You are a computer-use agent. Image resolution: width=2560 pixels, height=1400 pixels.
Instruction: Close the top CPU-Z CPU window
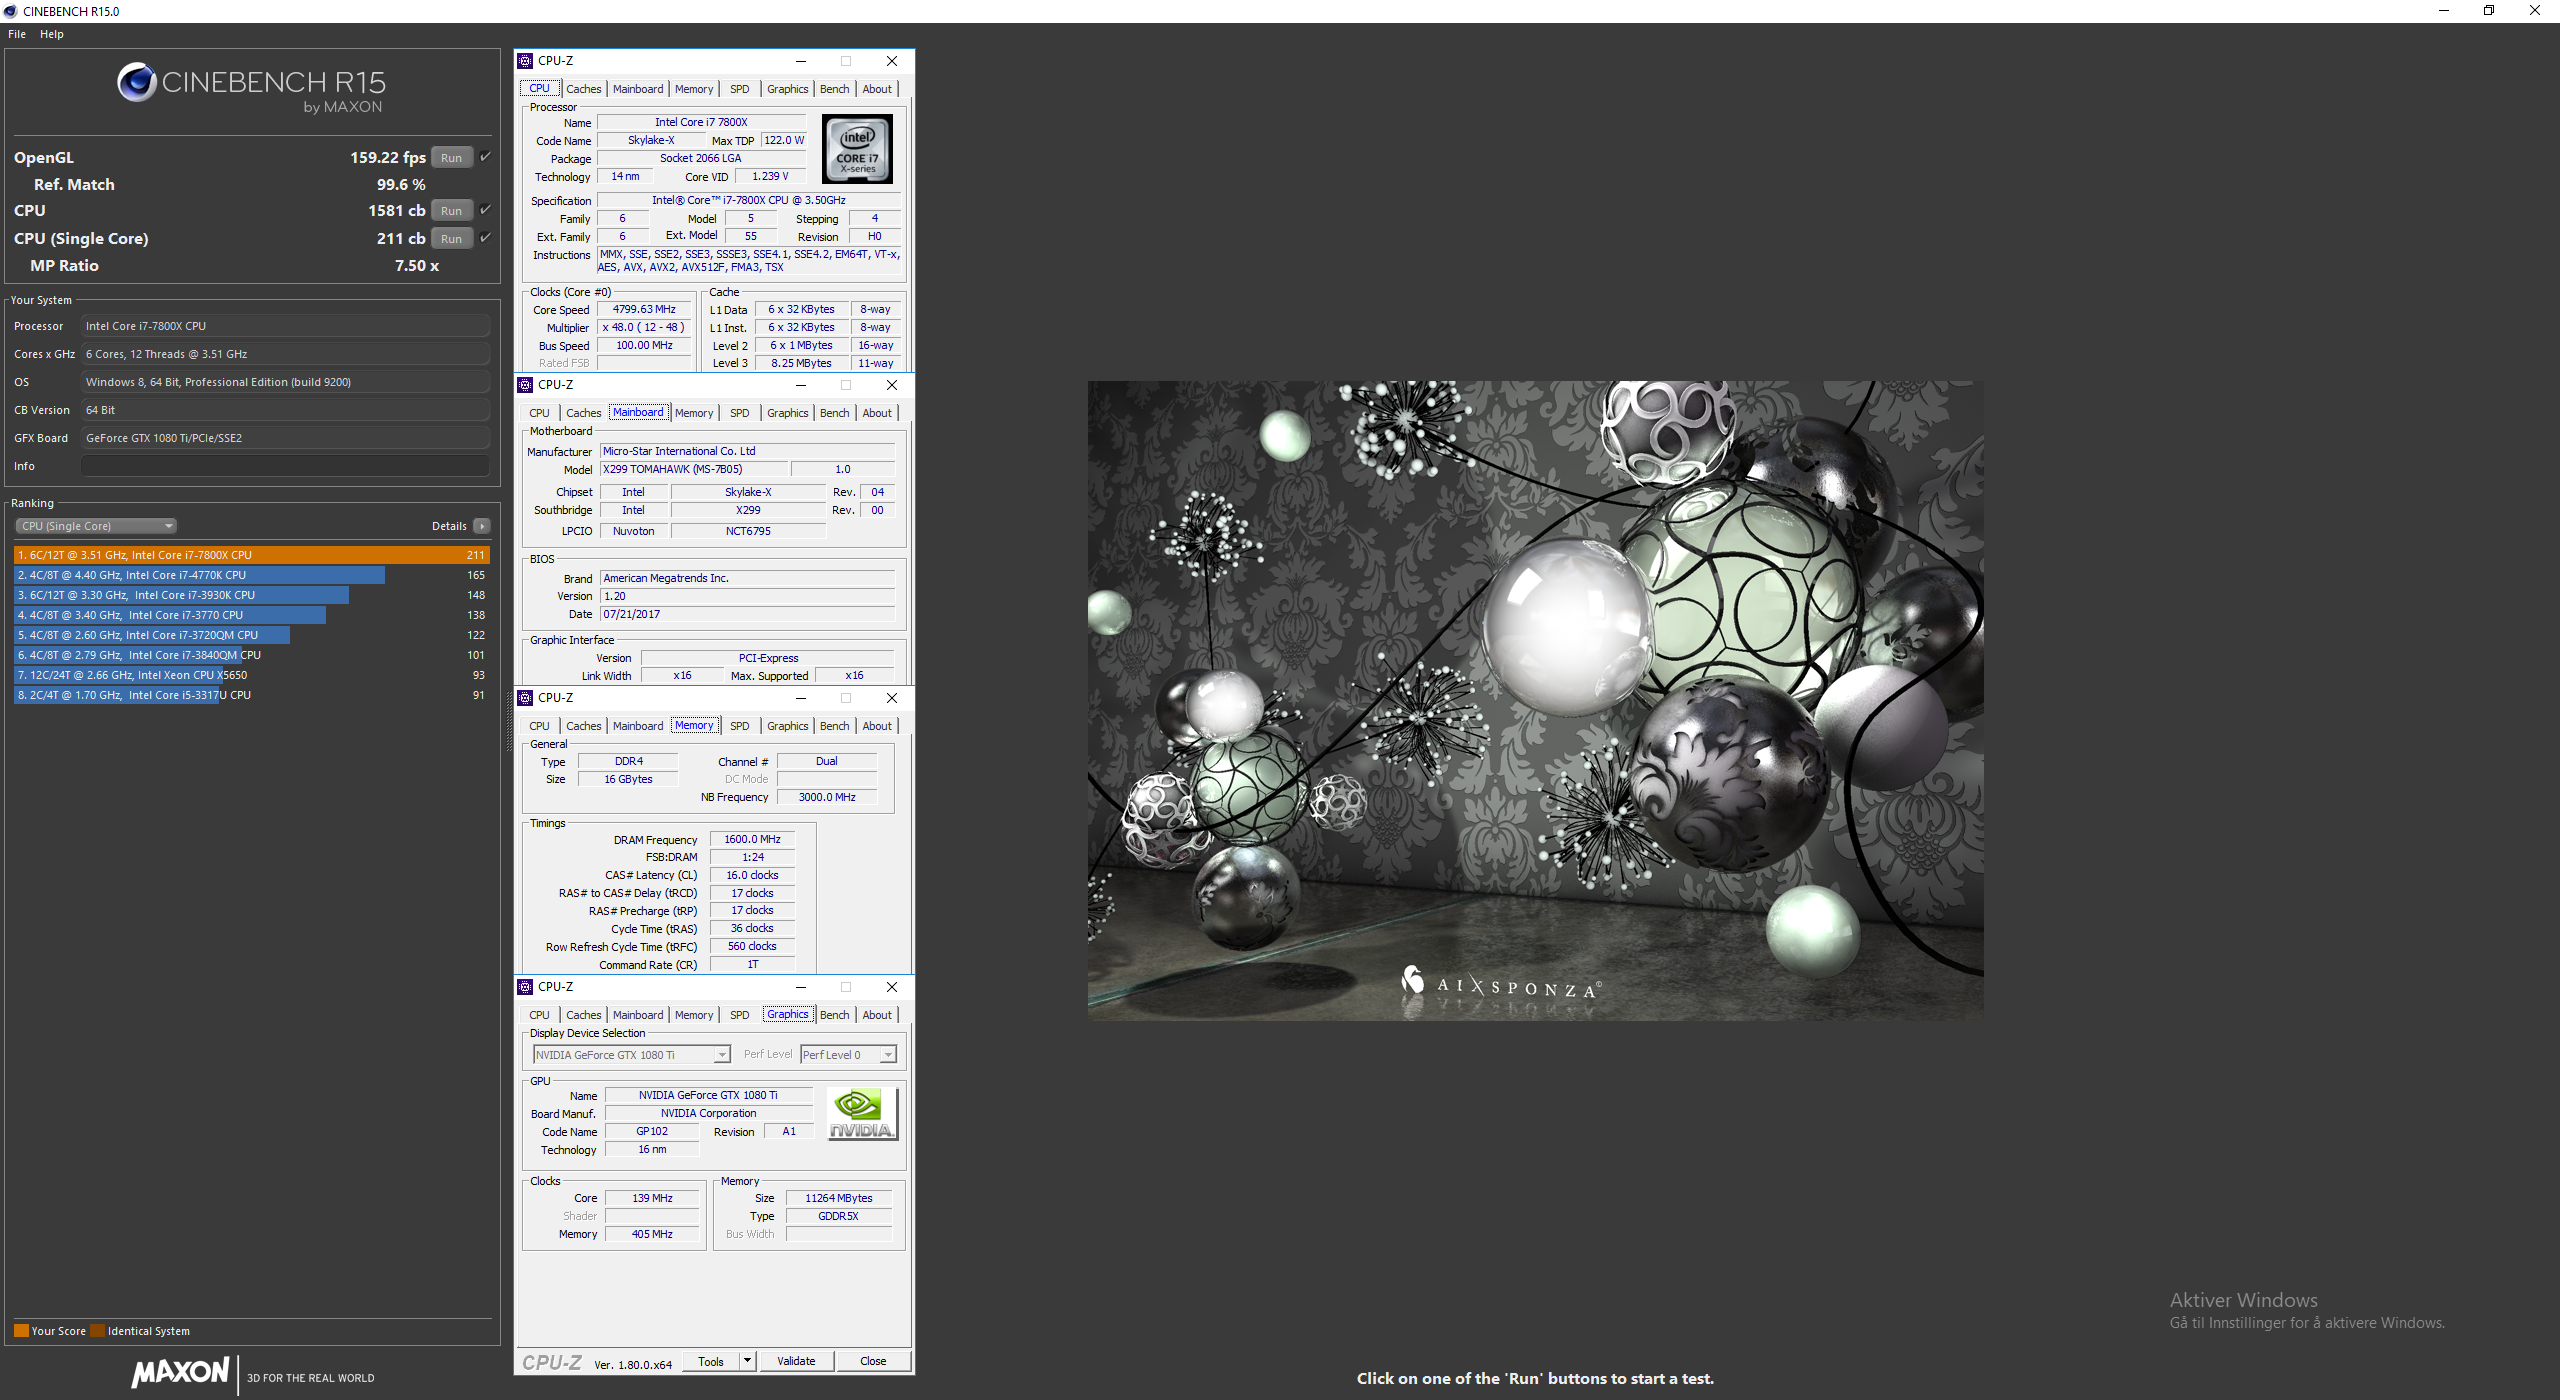click(892, 61)
